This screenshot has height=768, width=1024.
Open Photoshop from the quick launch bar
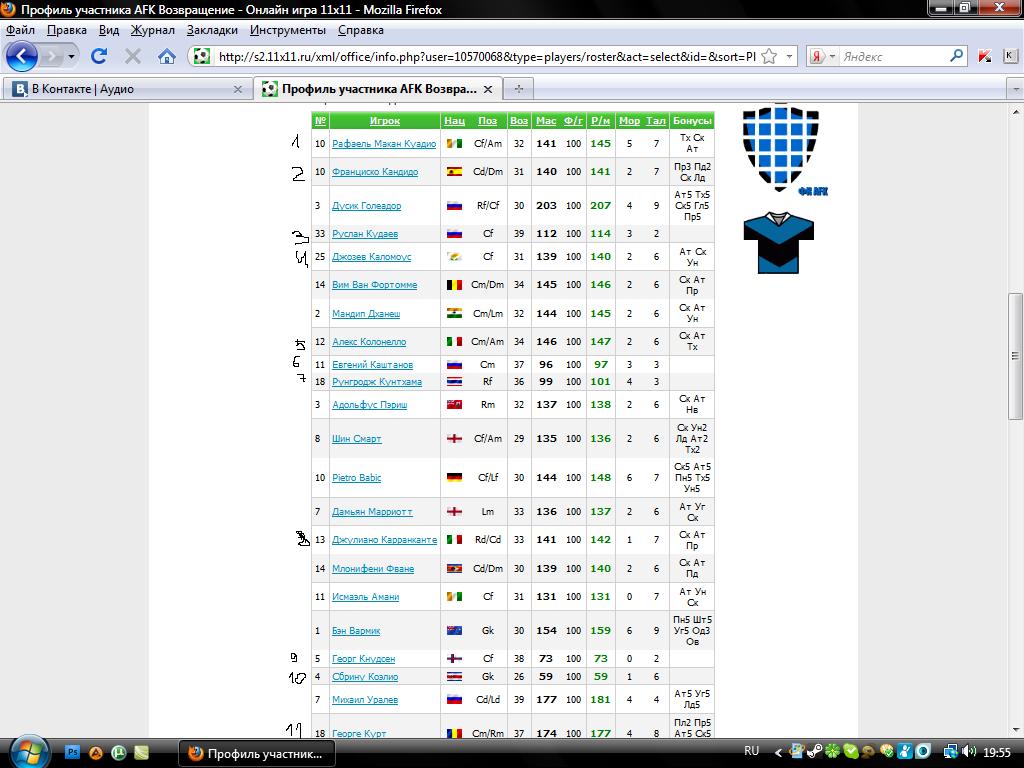coord(73,752)
